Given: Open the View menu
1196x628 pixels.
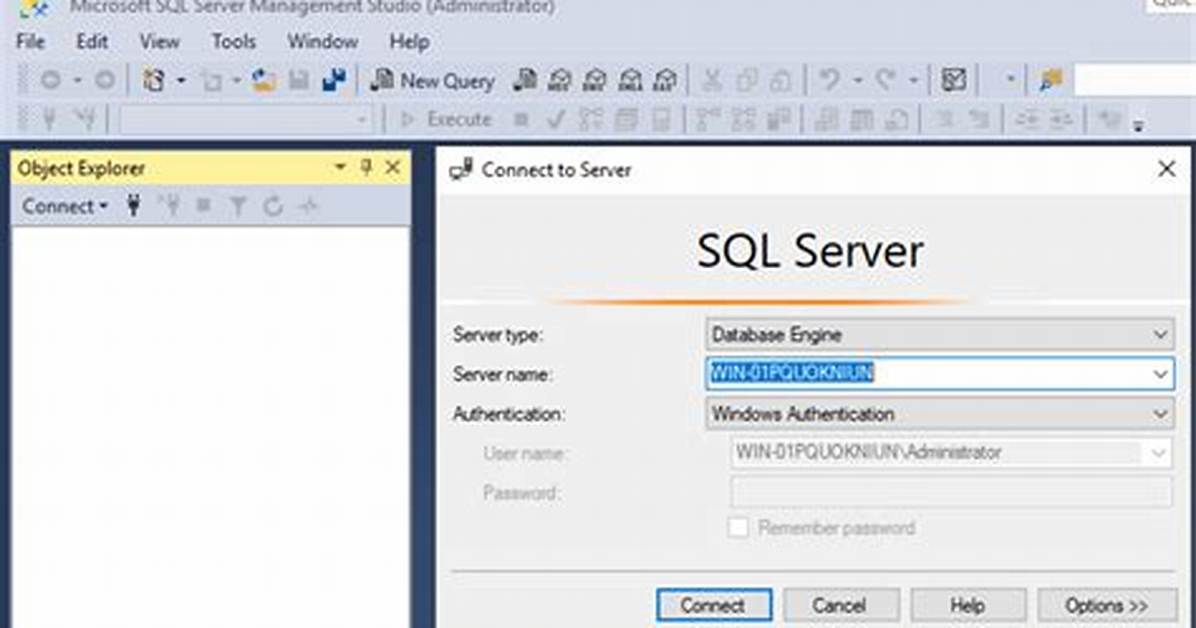Looking at the screenshot, I should (x=159, y=41).
